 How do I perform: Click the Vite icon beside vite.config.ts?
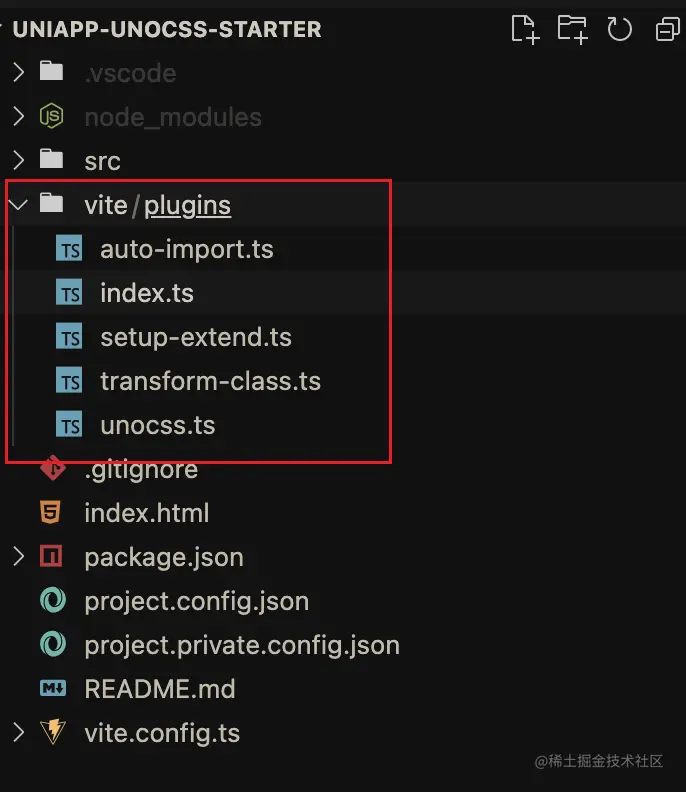(x=53, y=731)
